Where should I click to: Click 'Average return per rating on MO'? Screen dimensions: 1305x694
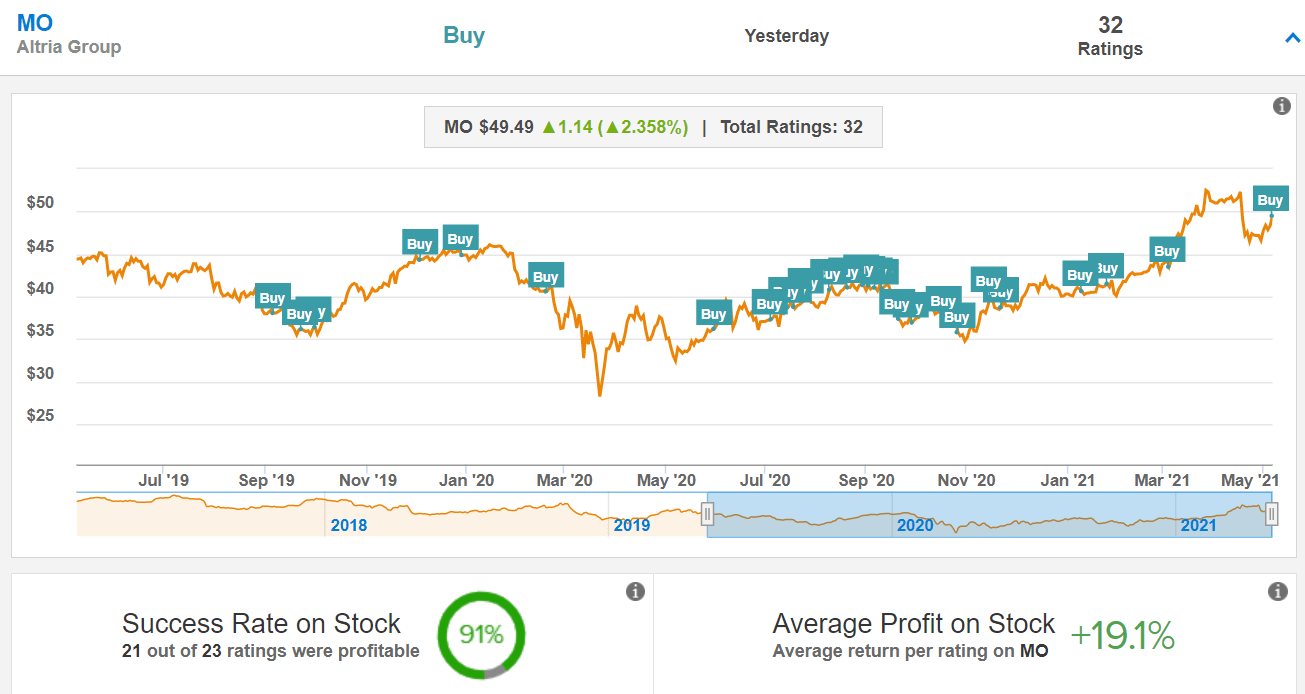910,652
